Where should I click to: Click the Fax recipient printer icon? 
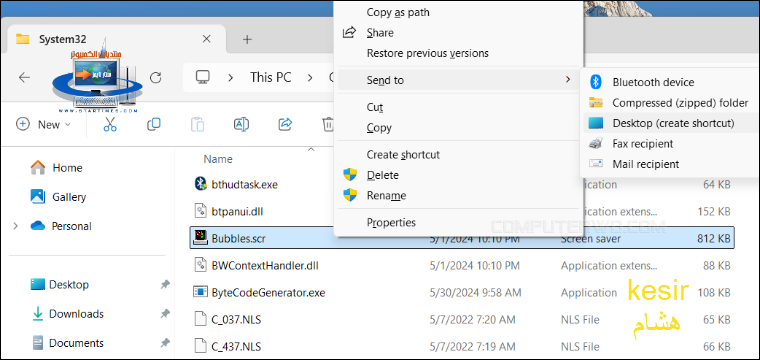[596, 143]
